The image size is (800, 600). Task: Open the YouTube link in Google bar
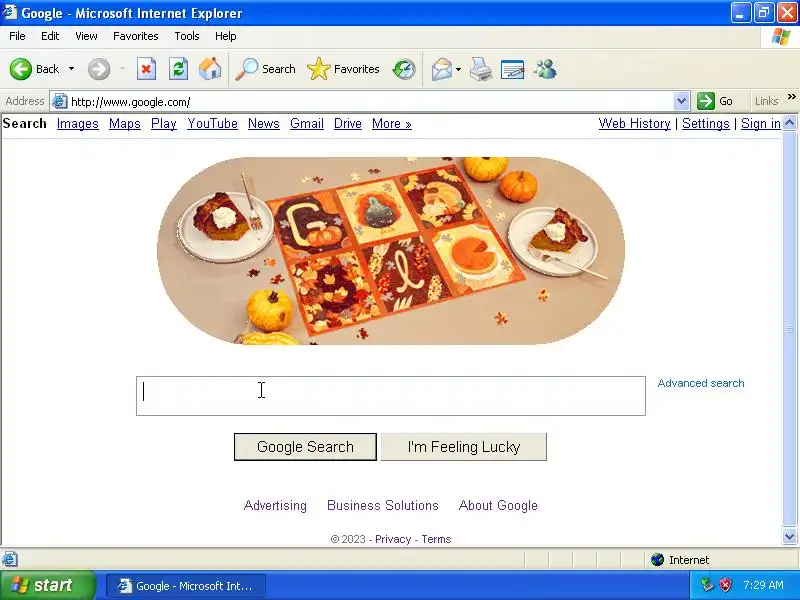(x=212, y=123)
